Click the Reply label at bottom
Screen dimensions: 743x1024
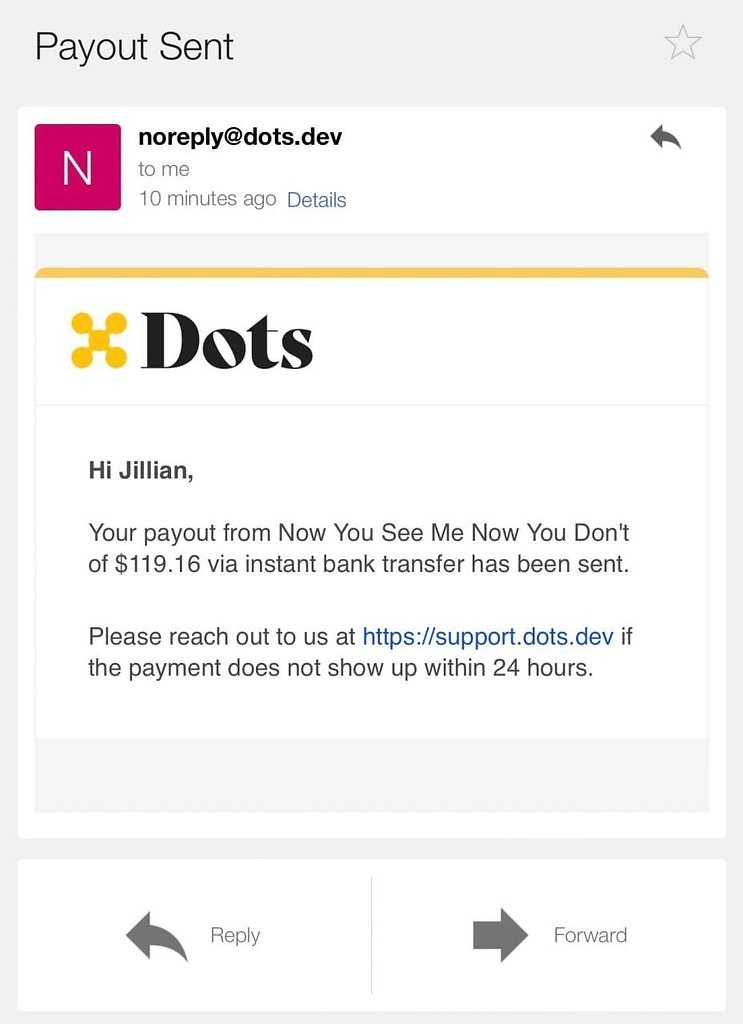click(235, 936)
